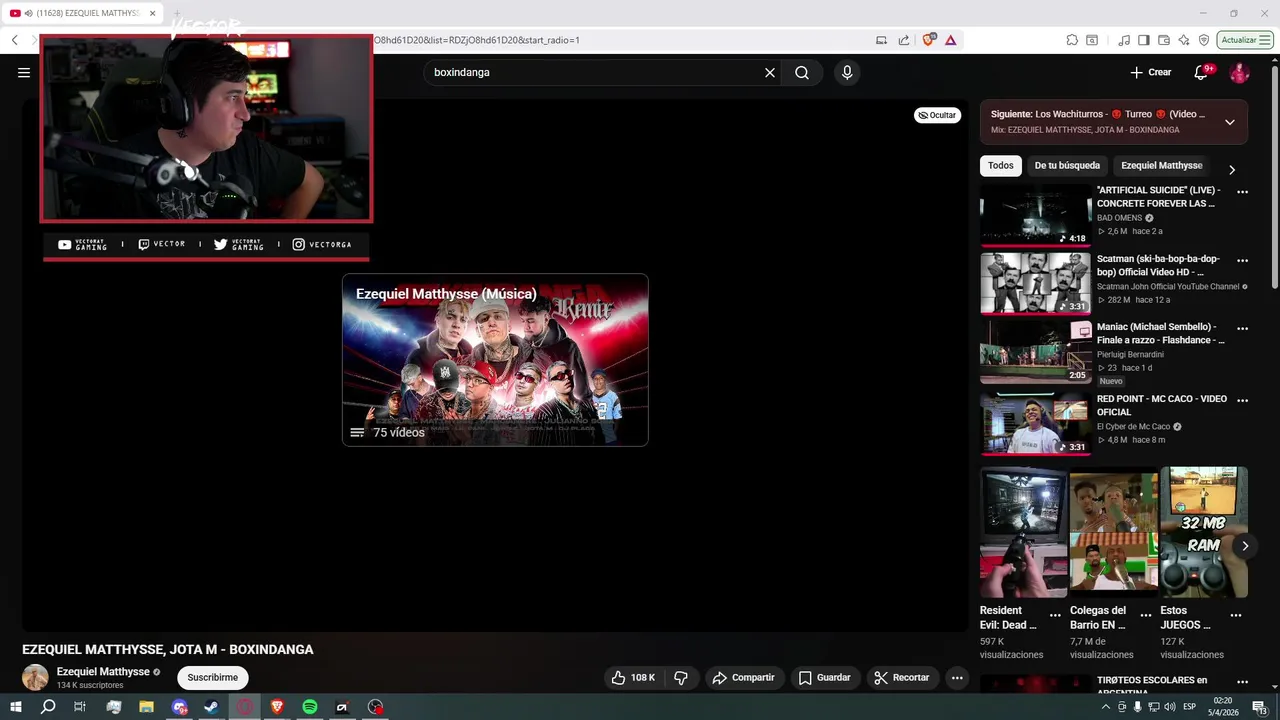Open the TIROTEOS ESCOLARES video title

pyautogui.click(x=1152, y=686)
